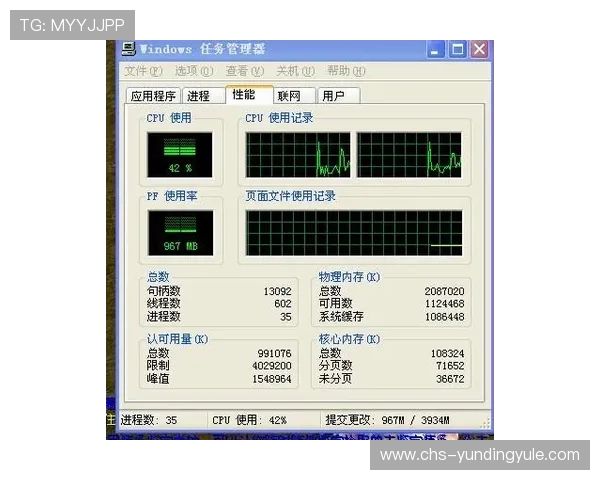Click the PF 使用率 meter showing 967 MB
The width and height of the screenshot is (600, 480).
coord(180,232)
